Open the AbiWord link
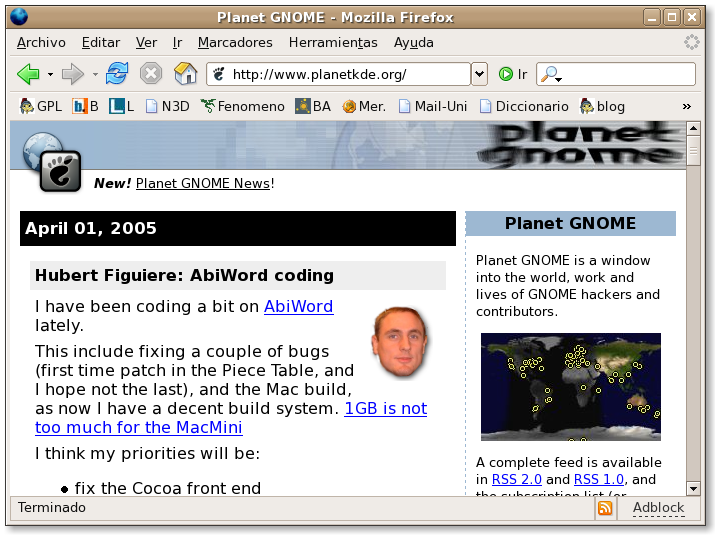Screen dimensions: 715x535 tap(299, 306)
